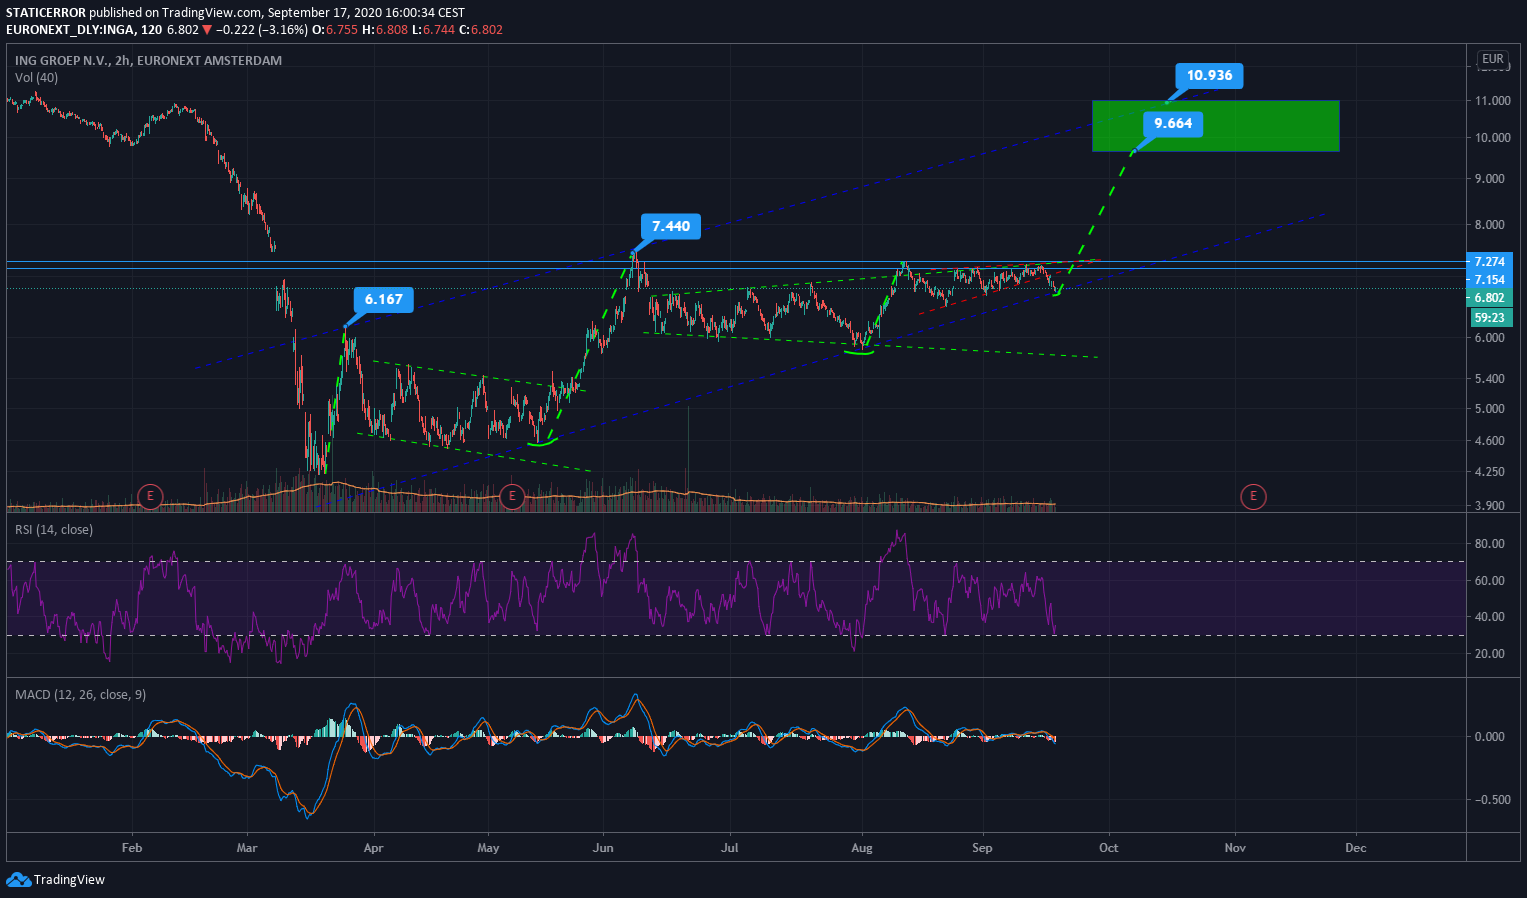The image size is (1527, 898).
Task: Click the 8.000 price axis value
Action: point(1490,225)
